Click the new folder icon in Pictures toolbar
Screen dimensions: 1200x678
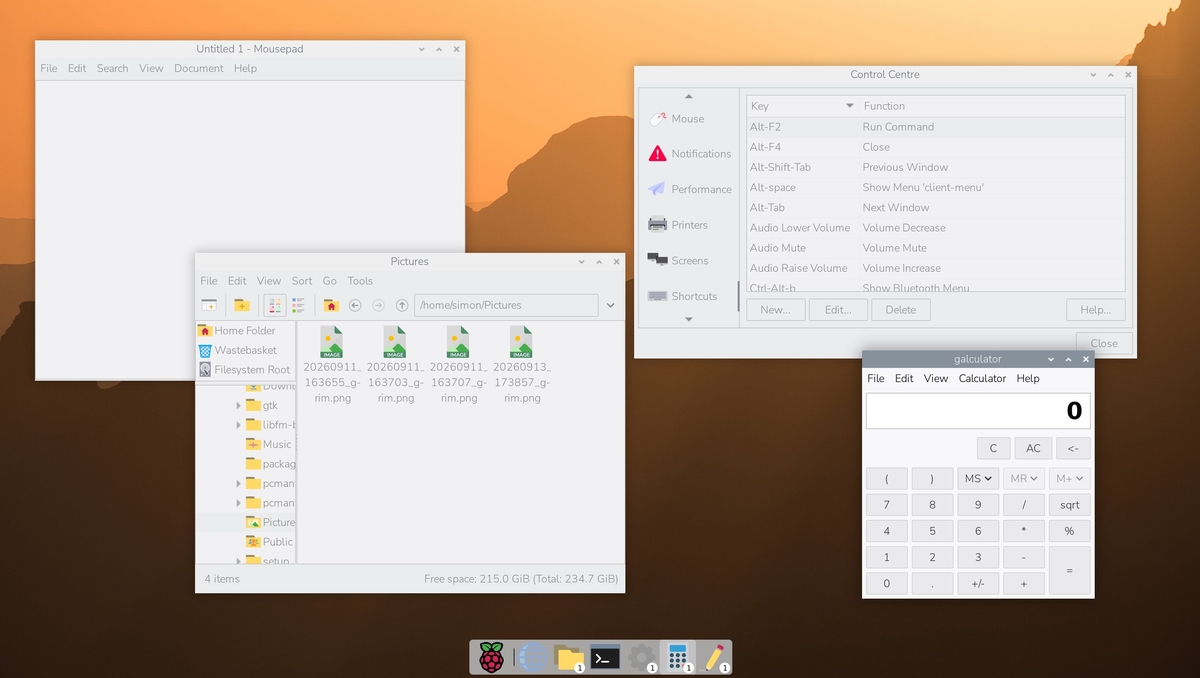[241, 305]
